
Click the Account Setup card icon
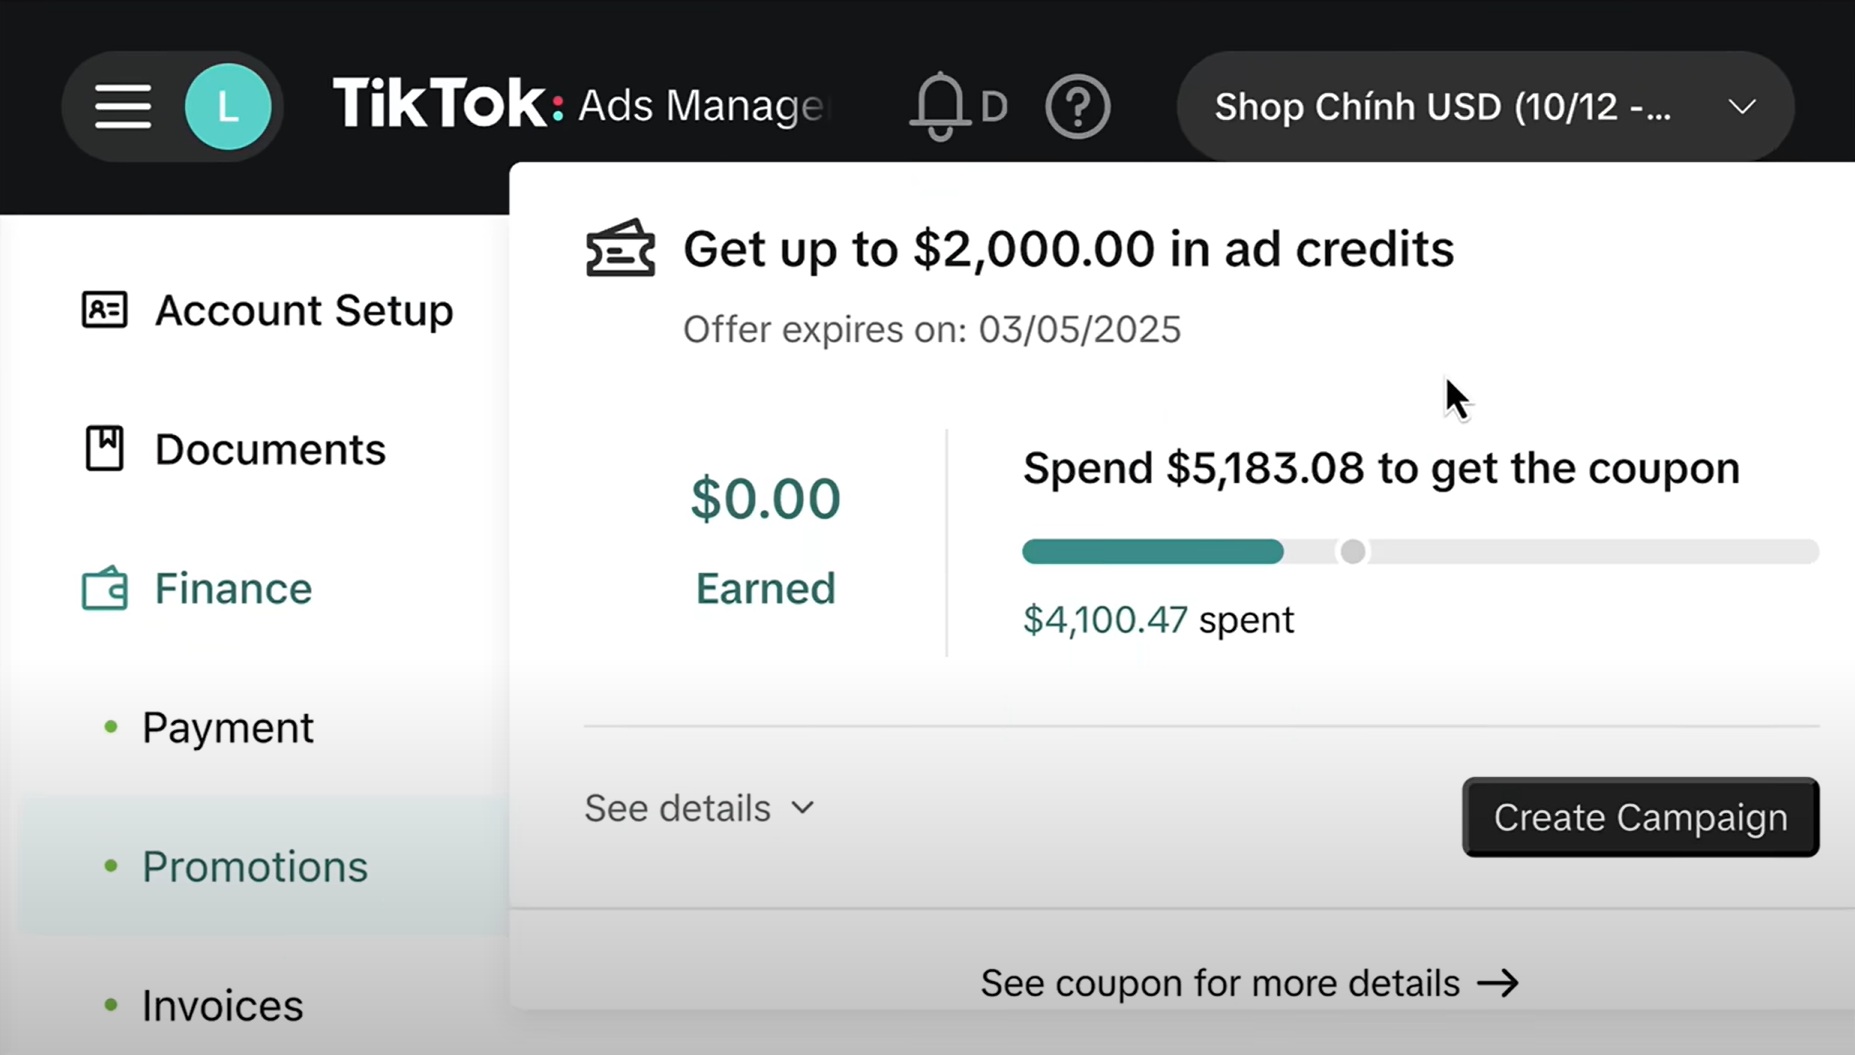coord(104,310)
